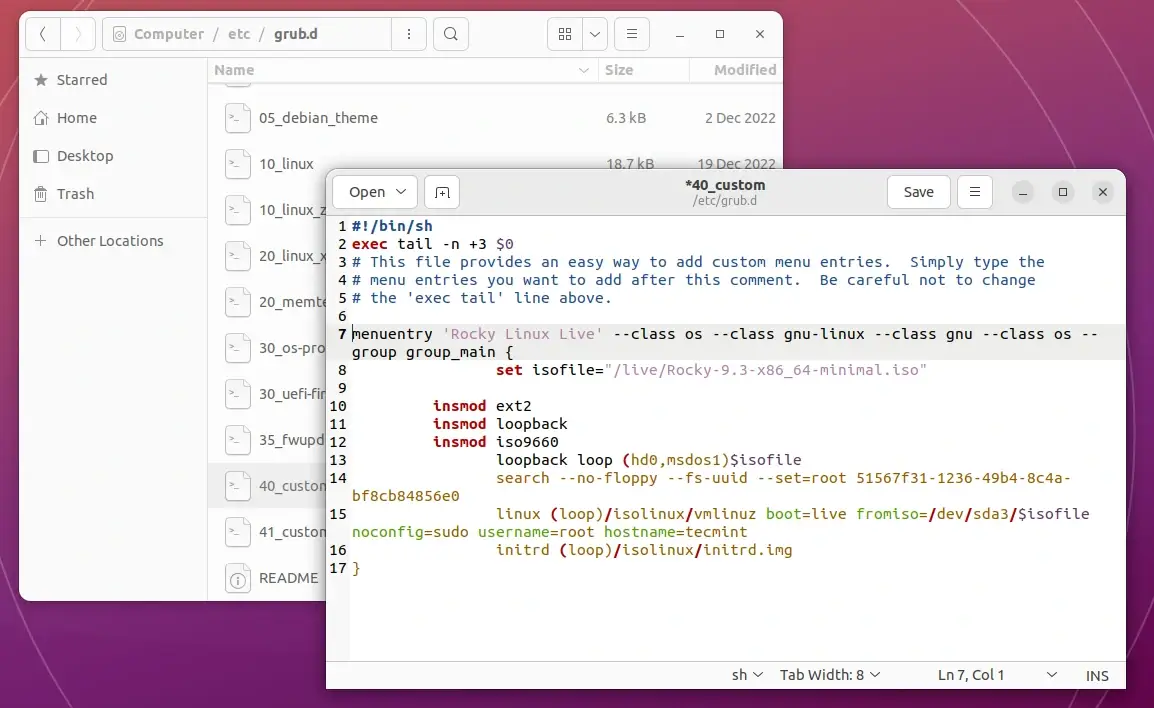Open view options dropdown arrow in Files
The width and height of the screenshot is (1154, 708).
pyautogui.click(x=595, y=34)
